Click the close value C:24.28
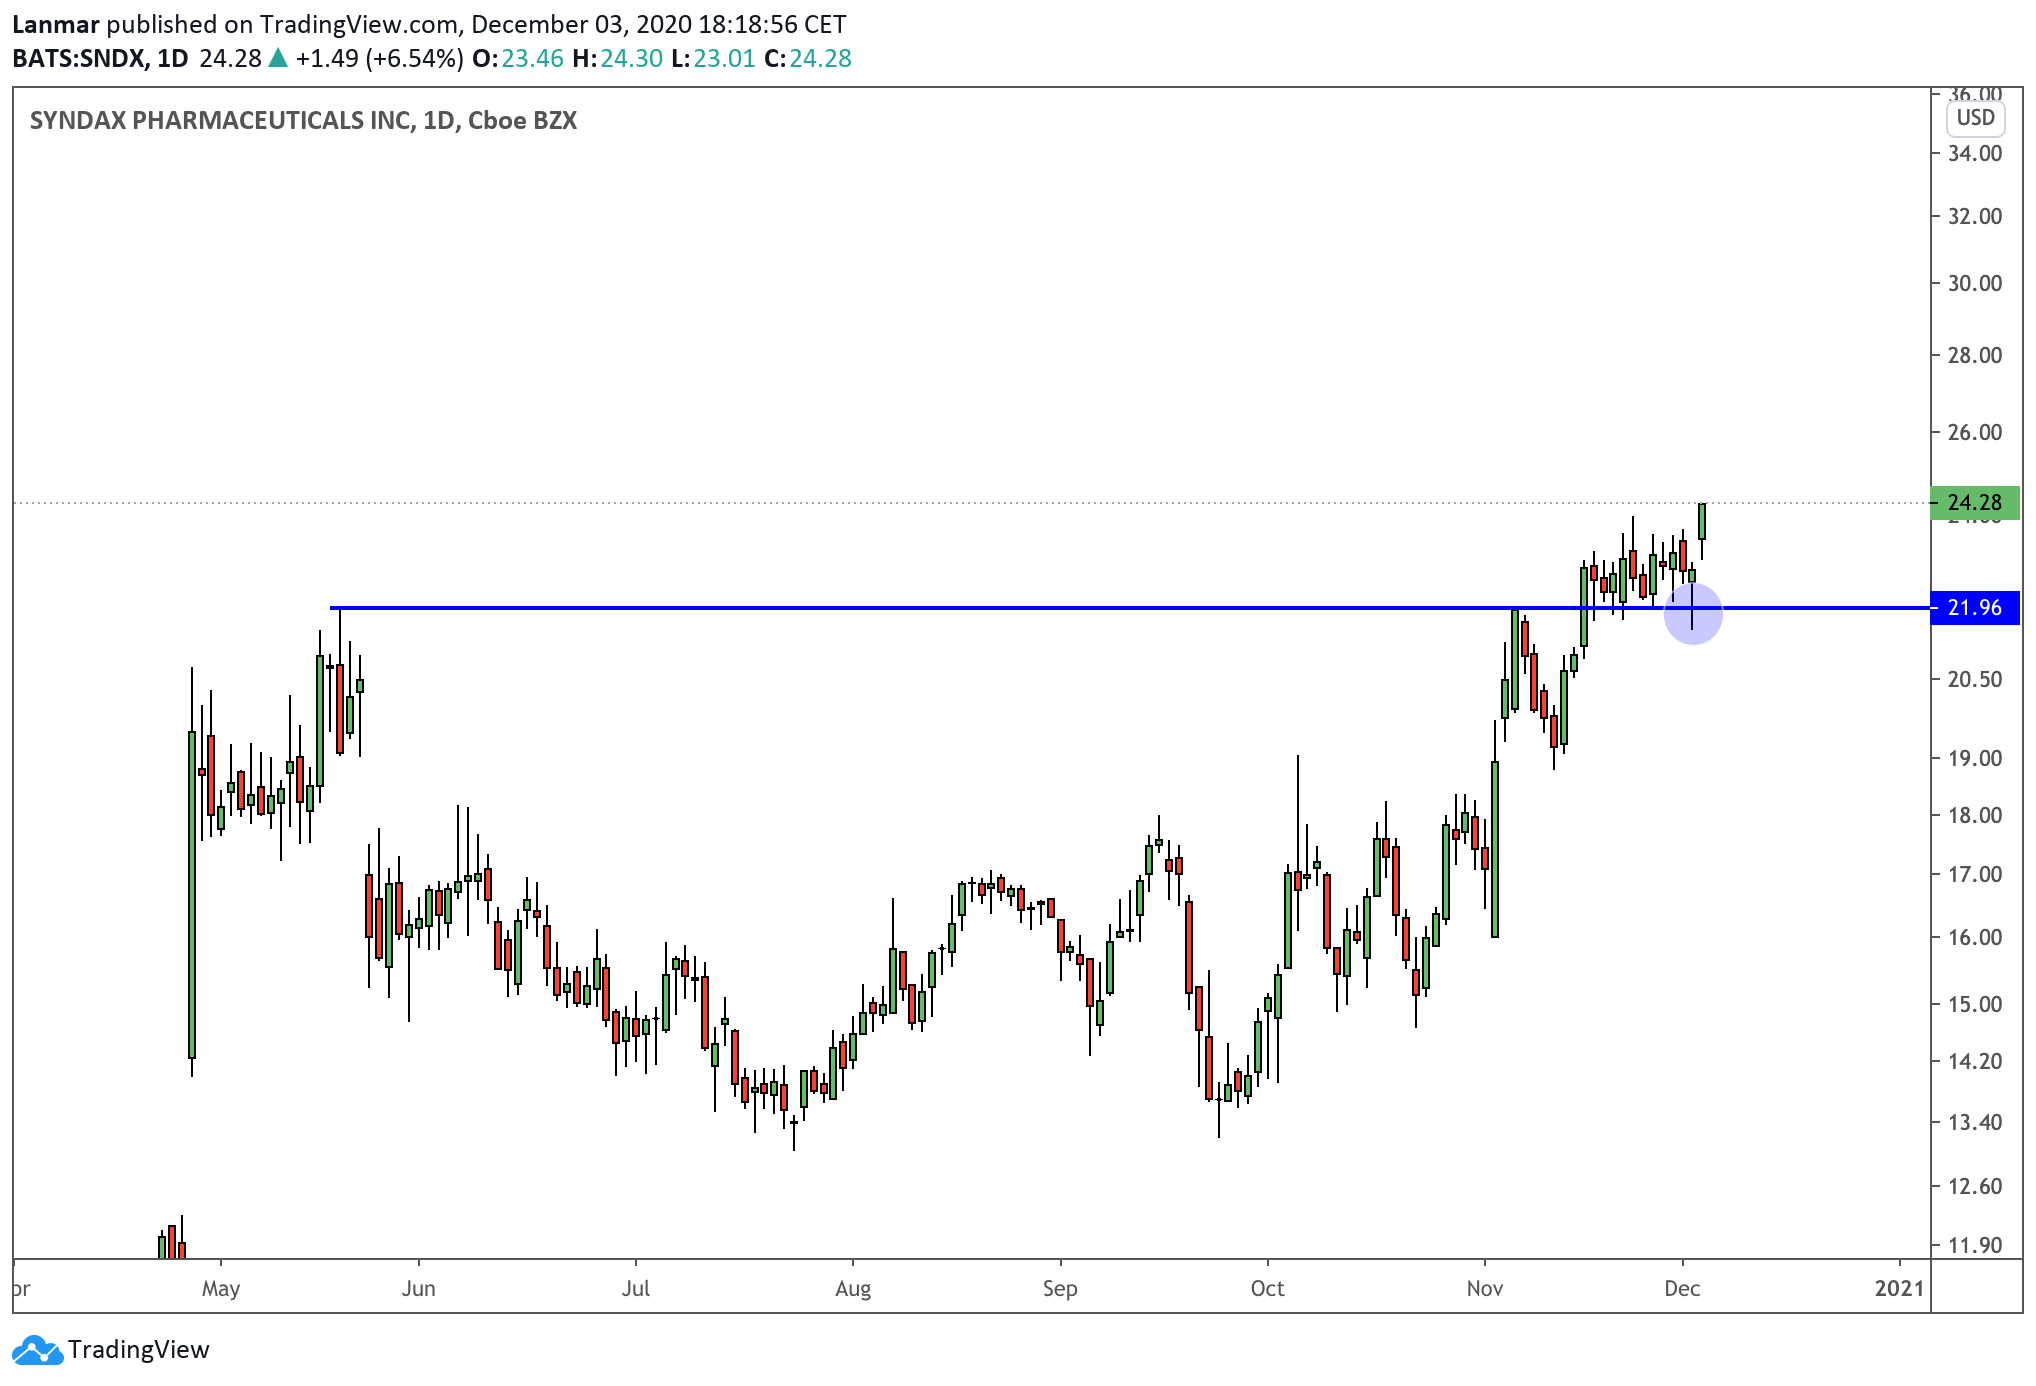The height and width of the screenshot is (1386, 2036). (x=808, y=58)
